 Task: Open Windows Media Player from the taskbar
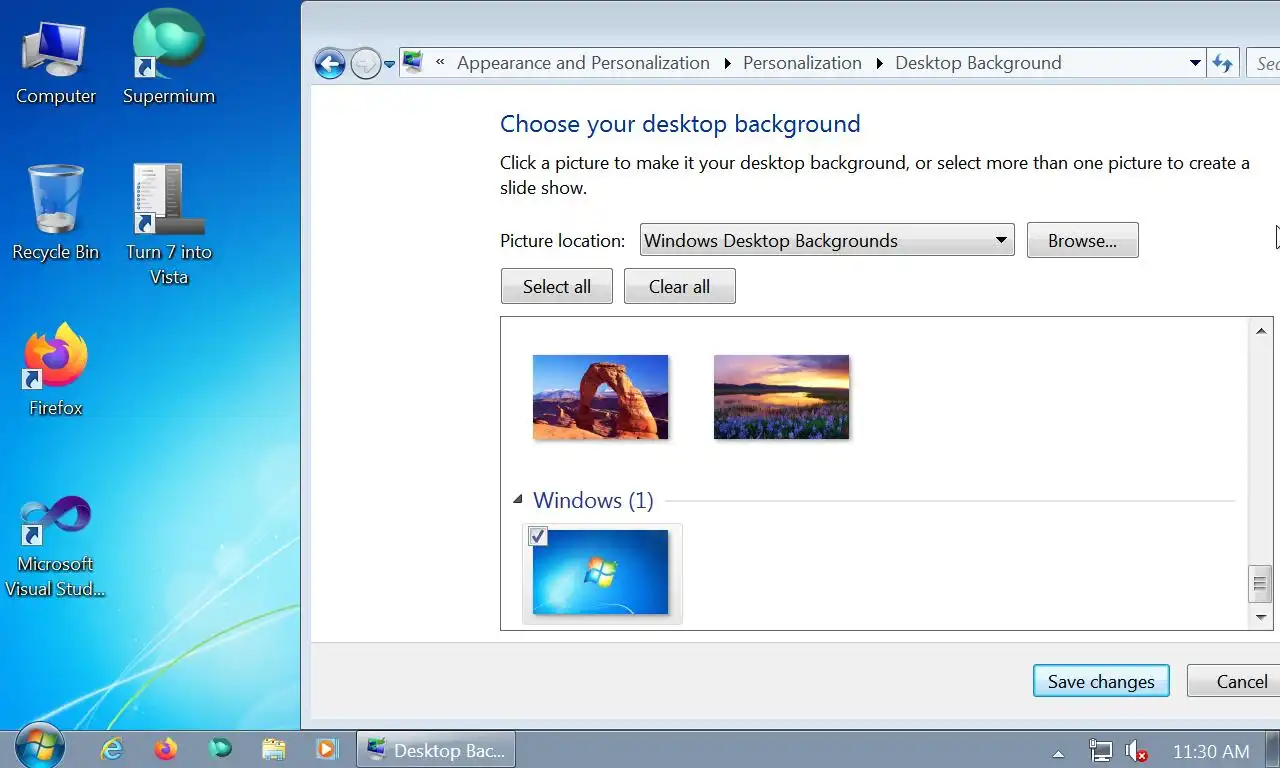326,749
